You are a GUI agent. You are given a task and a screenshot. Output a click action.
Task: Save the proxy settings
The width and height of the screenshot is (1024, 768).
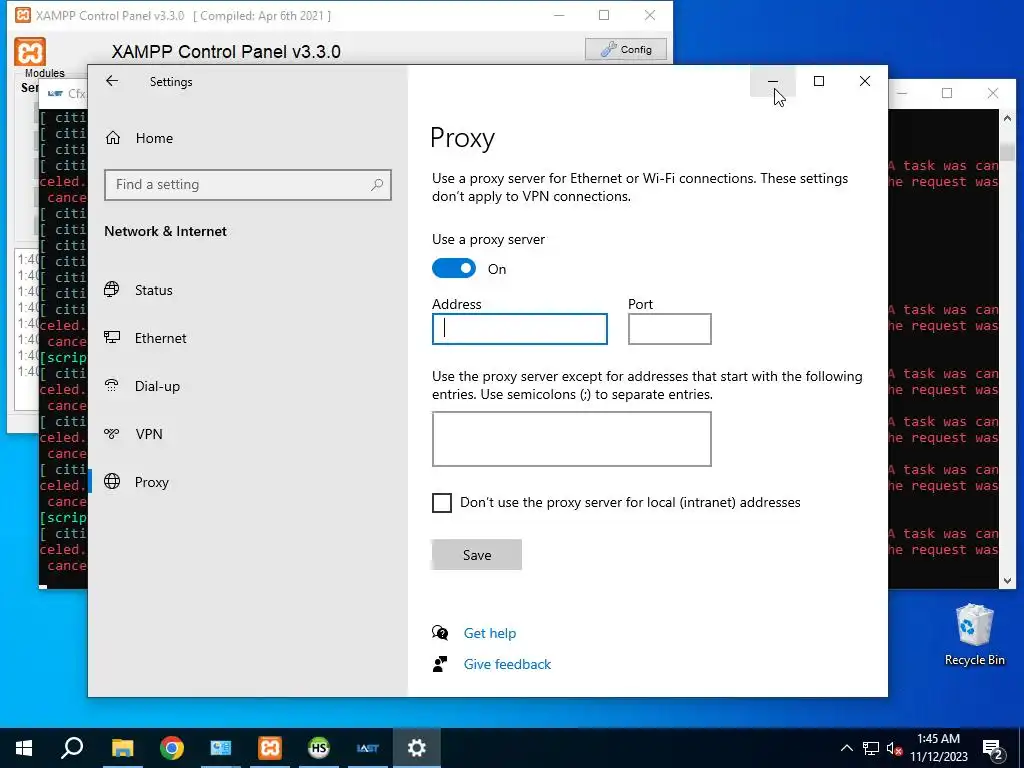[477, 554]
